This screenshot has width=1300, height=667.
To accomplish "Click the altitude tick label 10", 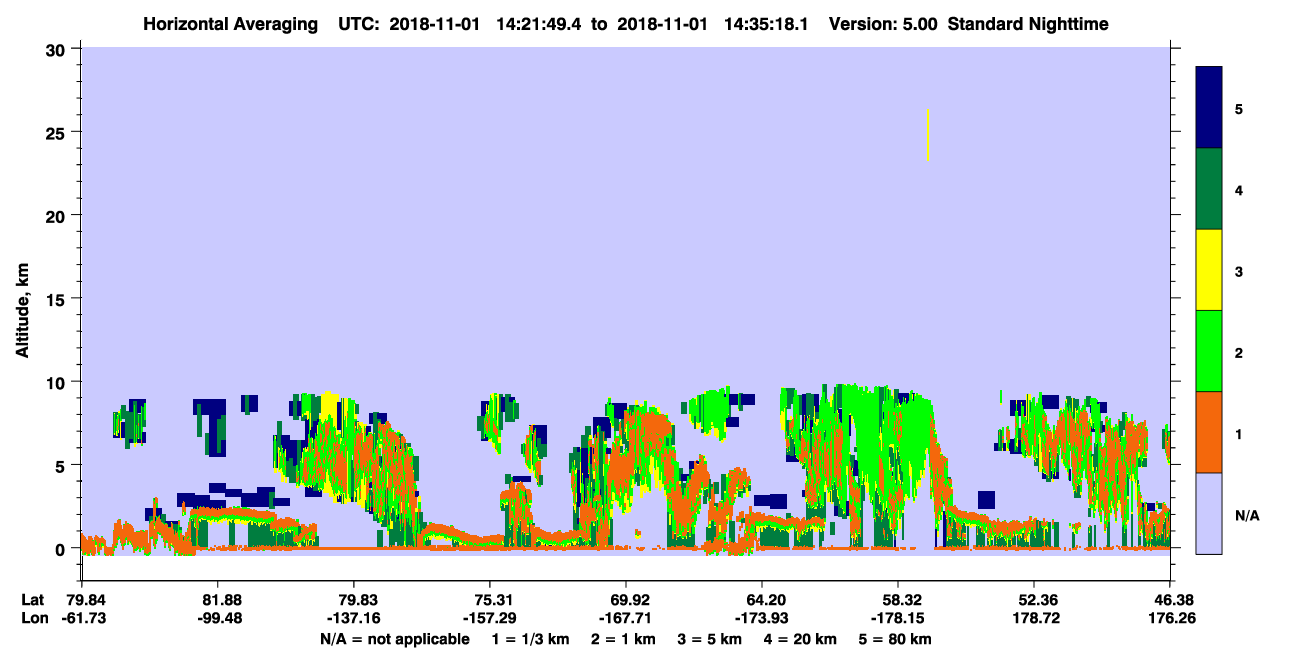I will click(x=57, y=382).
